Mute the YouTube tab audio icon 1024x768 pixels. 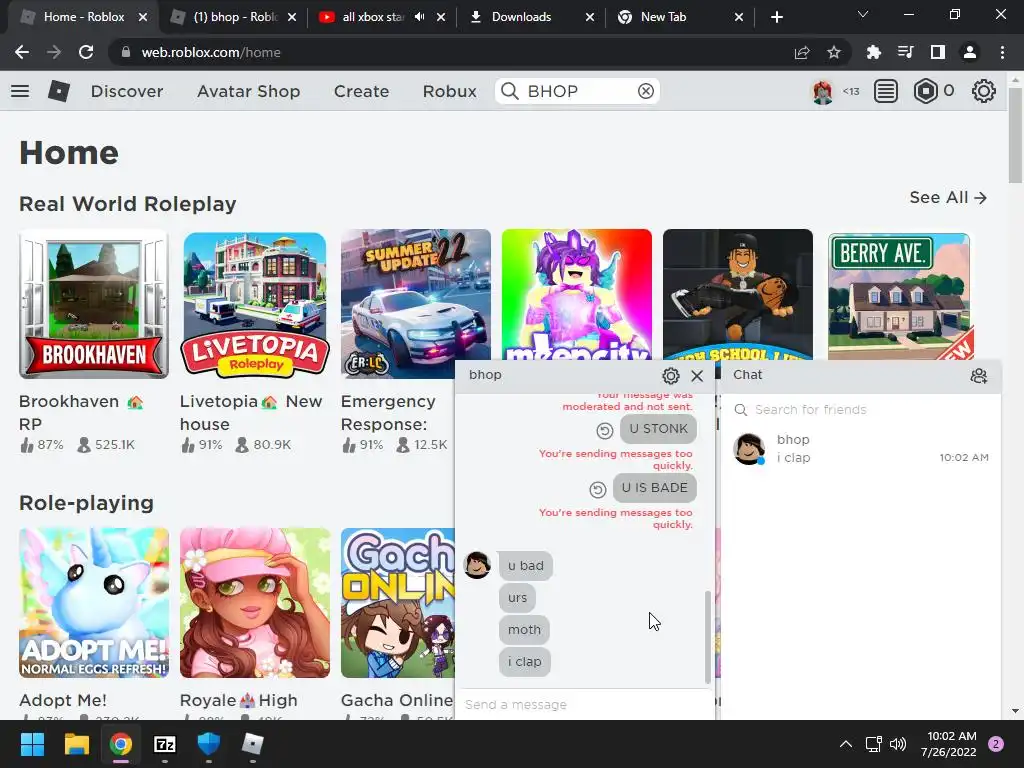tap(419, 17)
